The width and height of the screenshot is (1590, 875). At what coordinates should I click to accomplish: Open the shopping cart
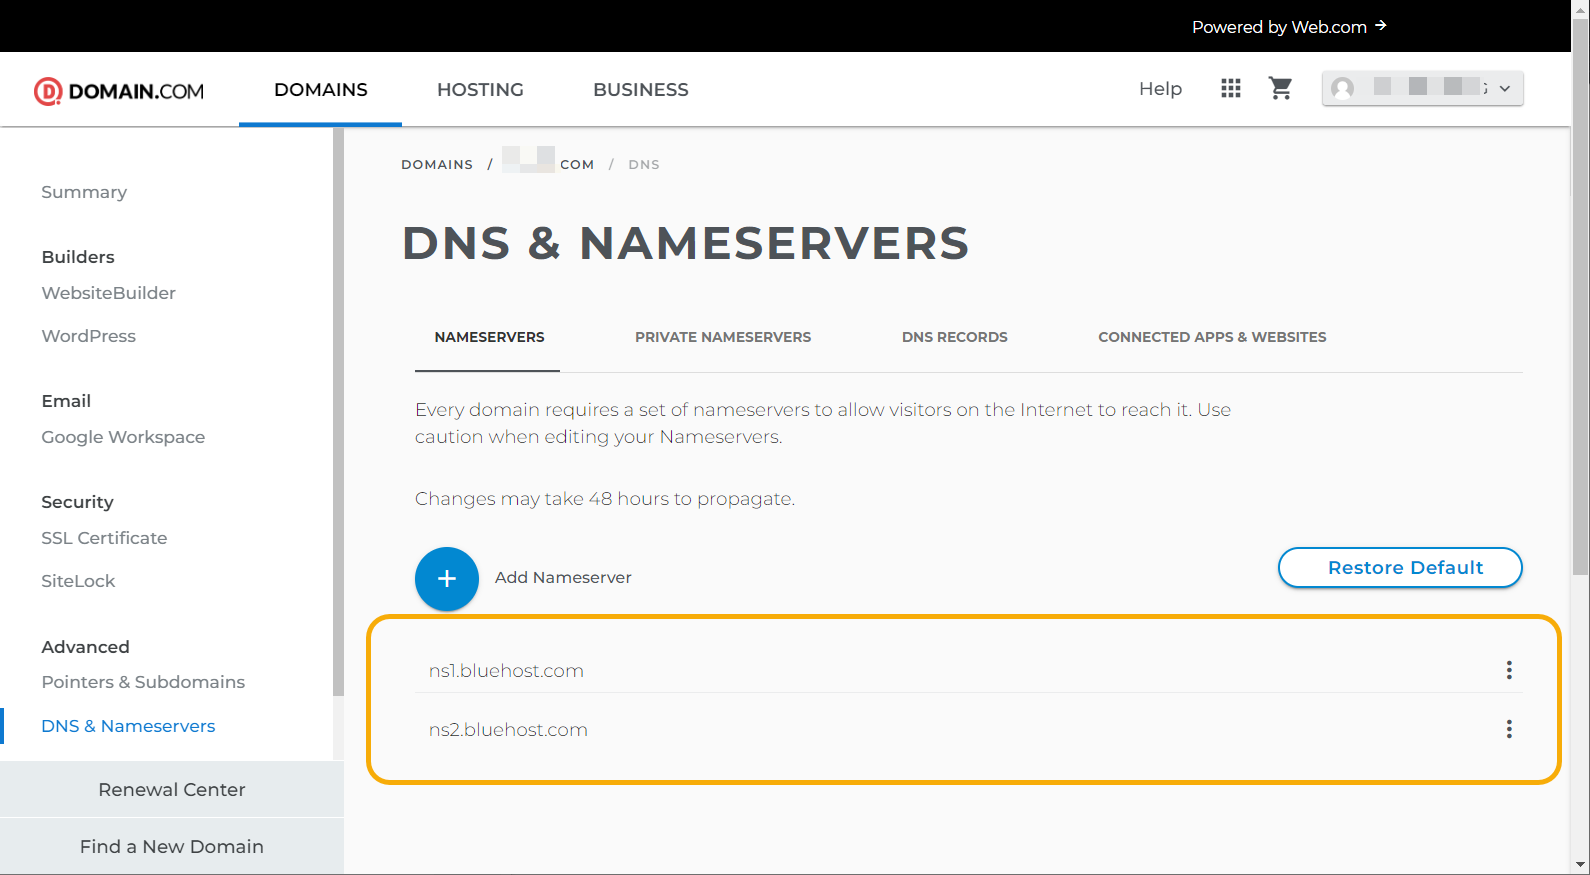[x=1281, y=89]
